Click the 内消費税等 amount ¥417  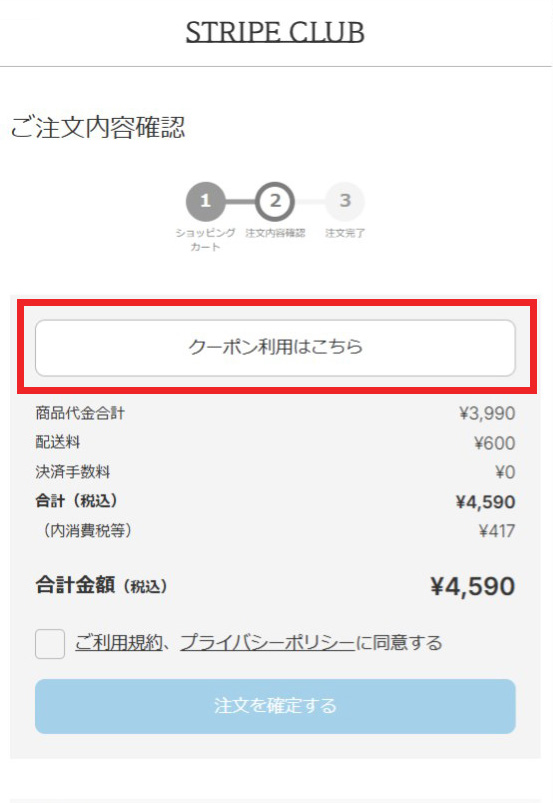(x=497, y=531)
